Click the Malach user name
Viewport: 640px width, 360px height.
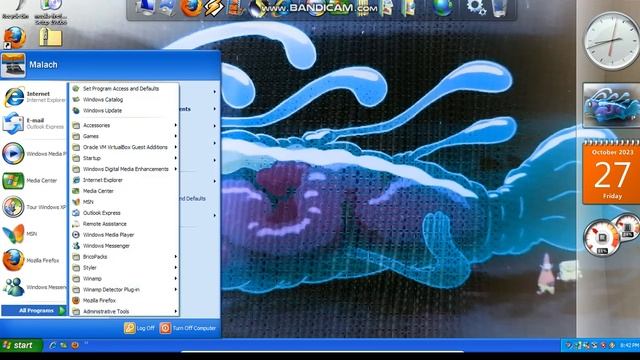pos(43,65)
